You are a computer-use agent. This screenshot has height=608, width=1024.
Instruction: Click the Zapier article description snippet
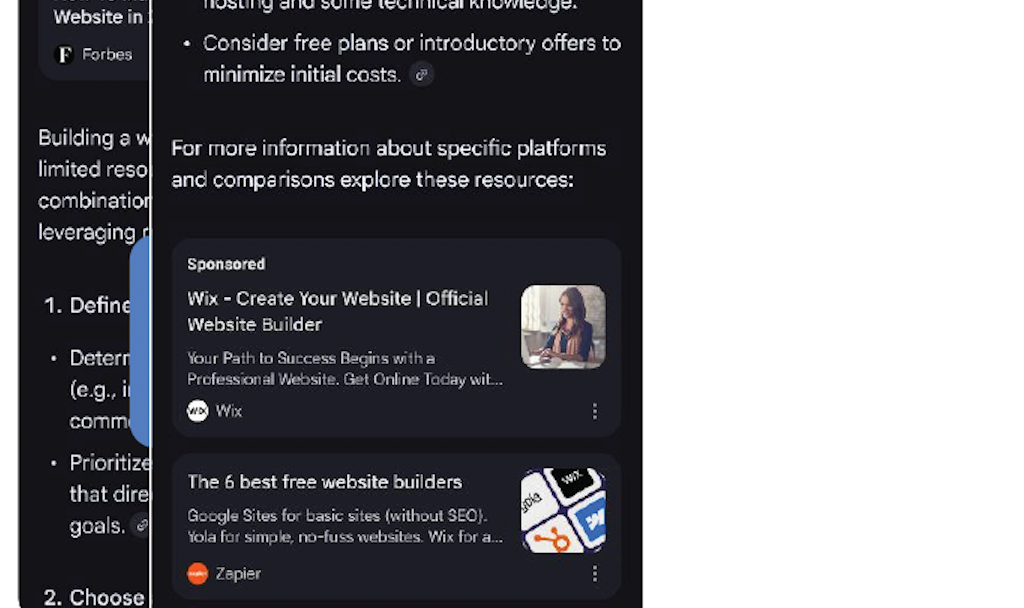pyautogui.click(x=345, y=526)
